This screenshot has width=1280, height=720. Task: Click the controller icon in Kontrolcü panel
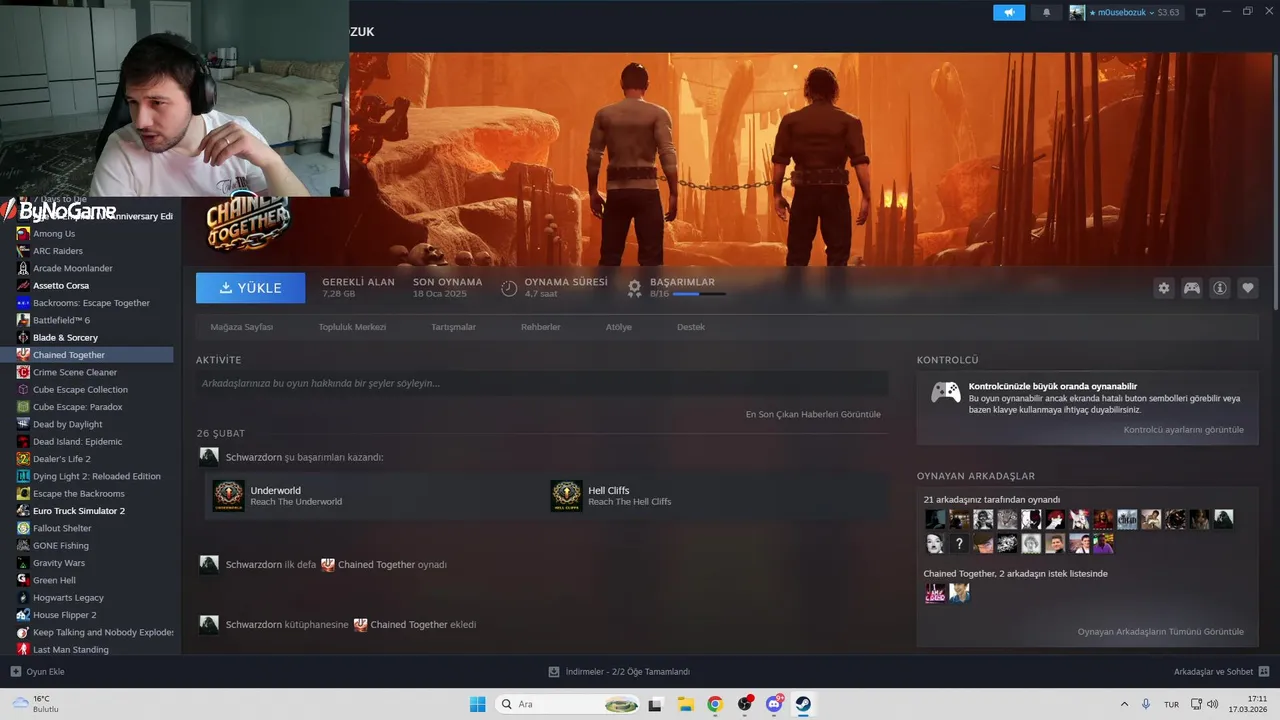click(946, 392)
